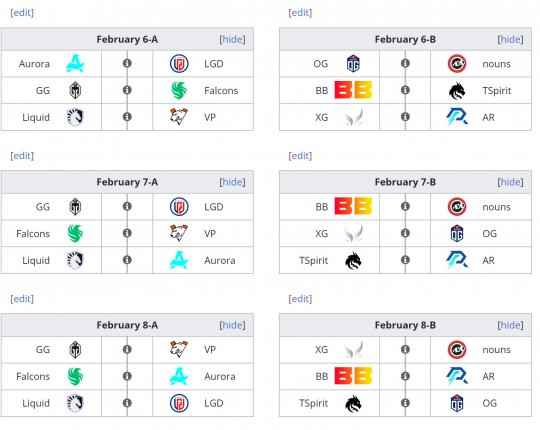Hide the February 6-A match table

click(x=232, y=39)
